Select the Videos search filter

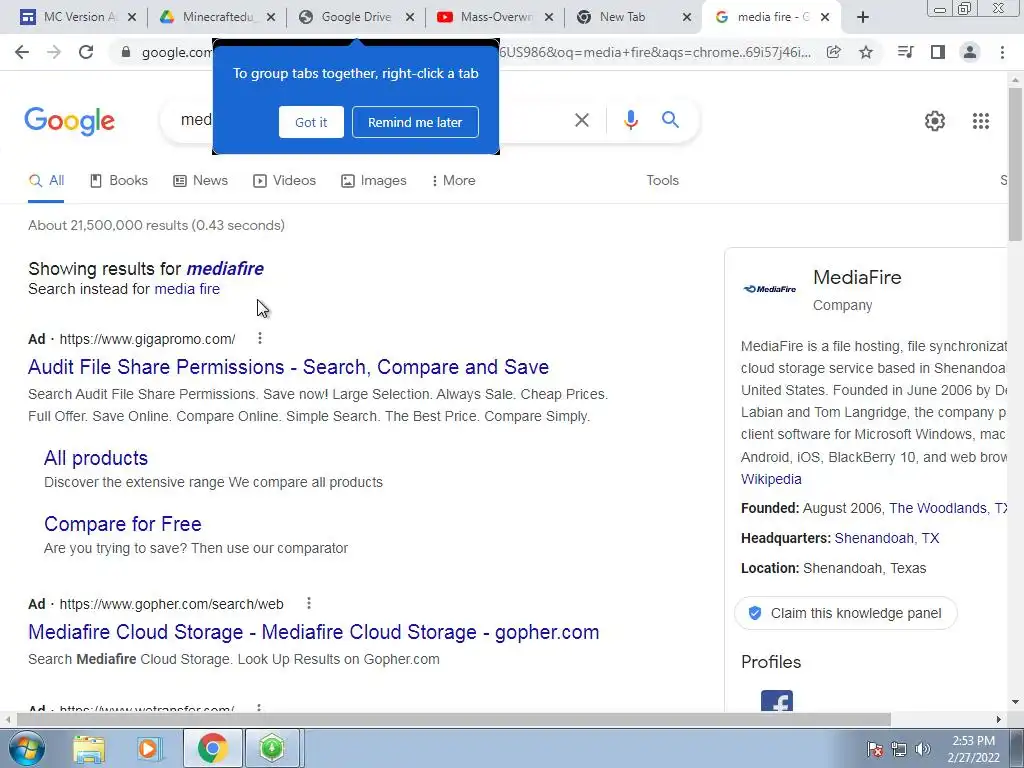pyautogui.click(x=284, y=181)
